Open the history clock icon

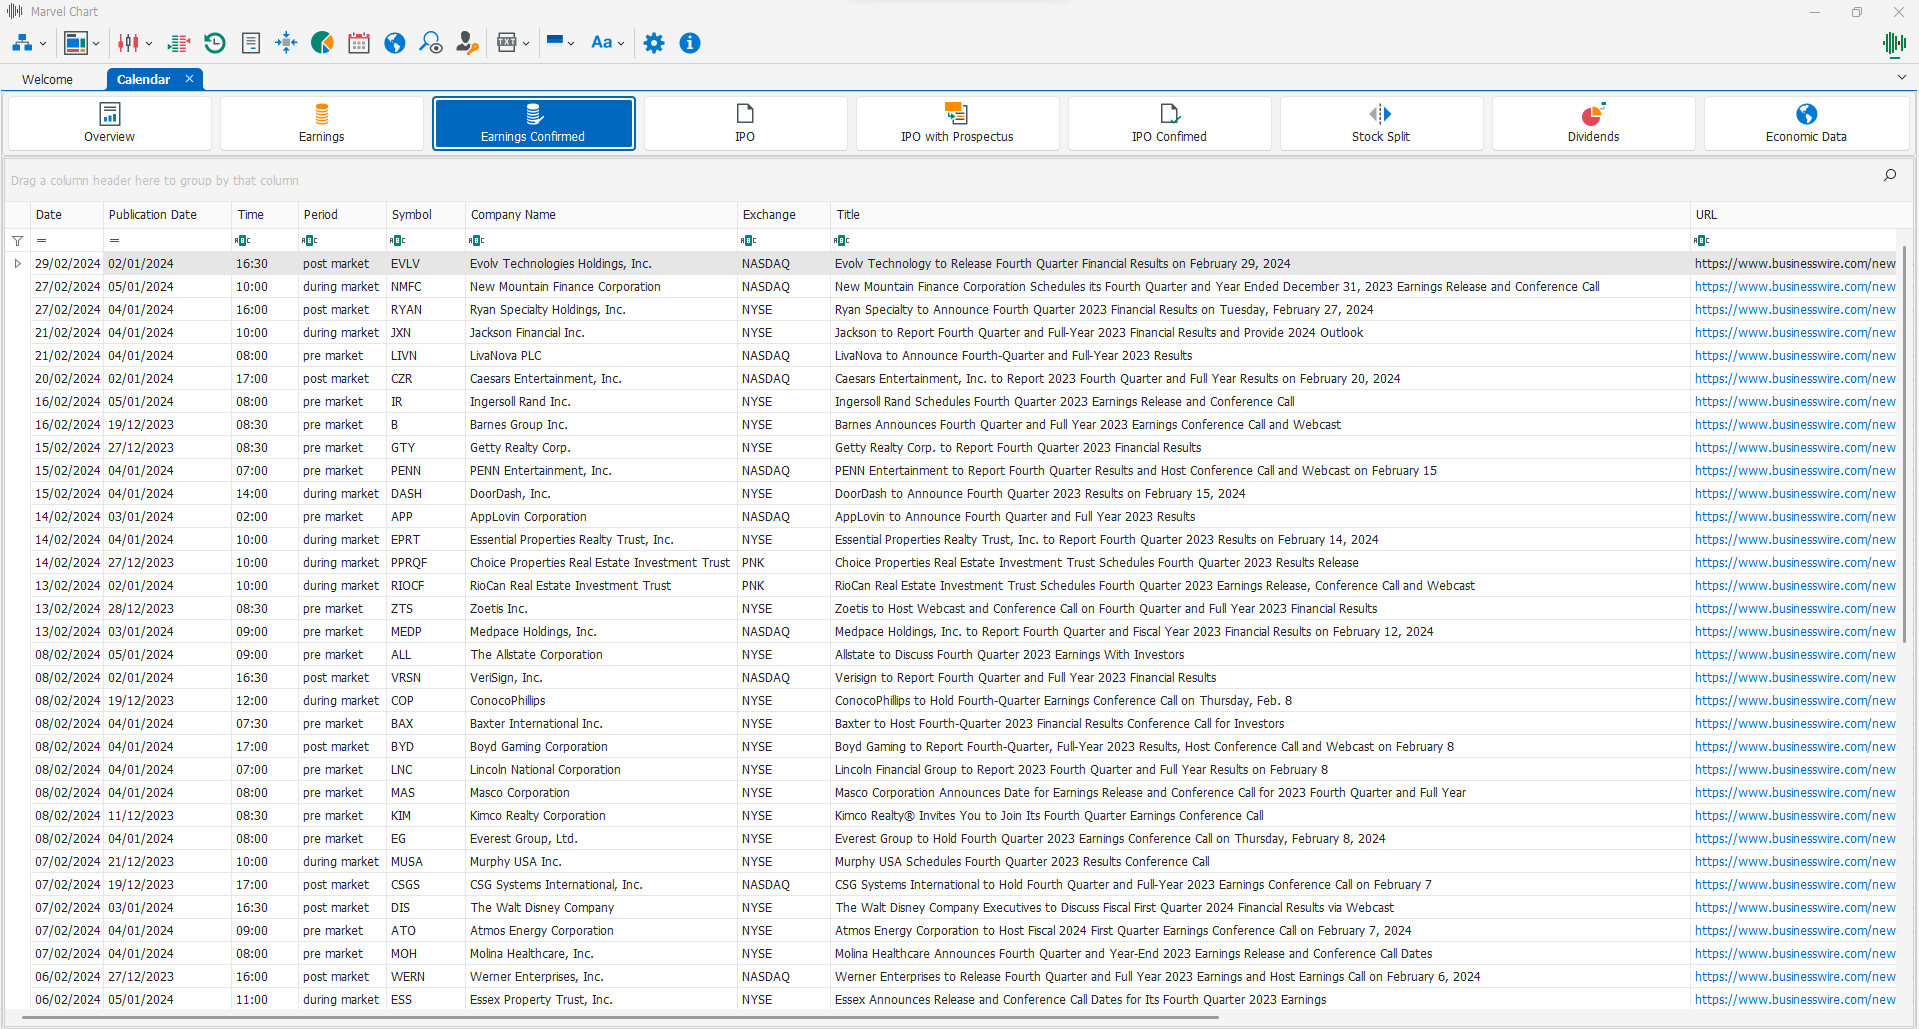pos(215,43)
